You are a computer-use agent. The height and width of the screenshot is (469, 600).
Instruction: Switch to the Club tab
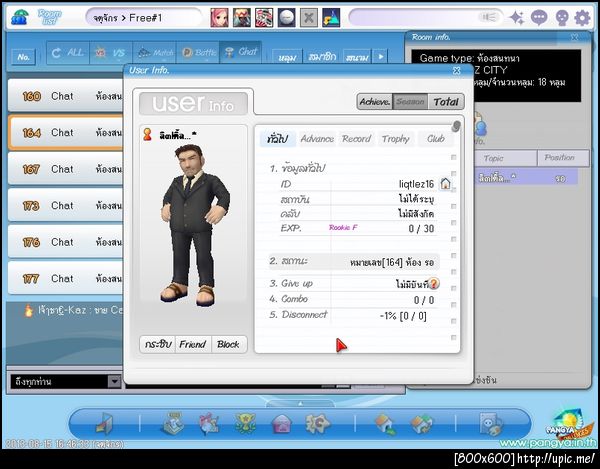(435, 138)
